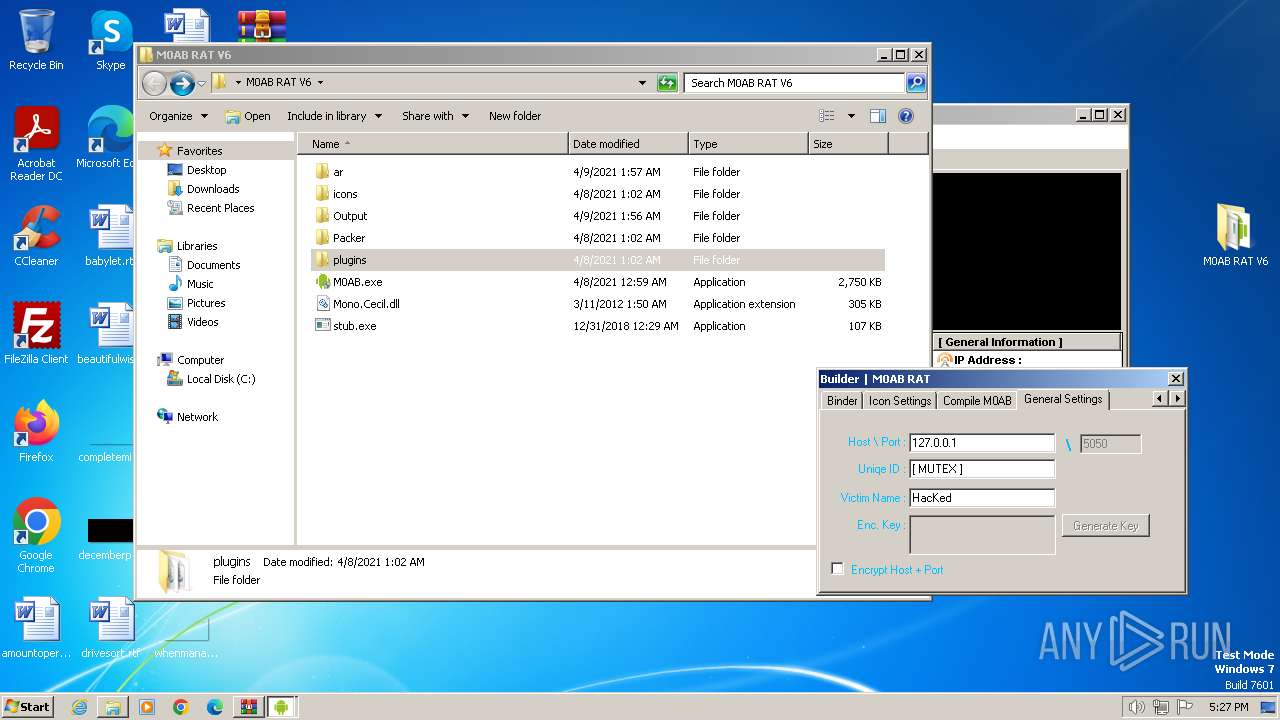Select Desktop under Favorites

click(206, 170)
